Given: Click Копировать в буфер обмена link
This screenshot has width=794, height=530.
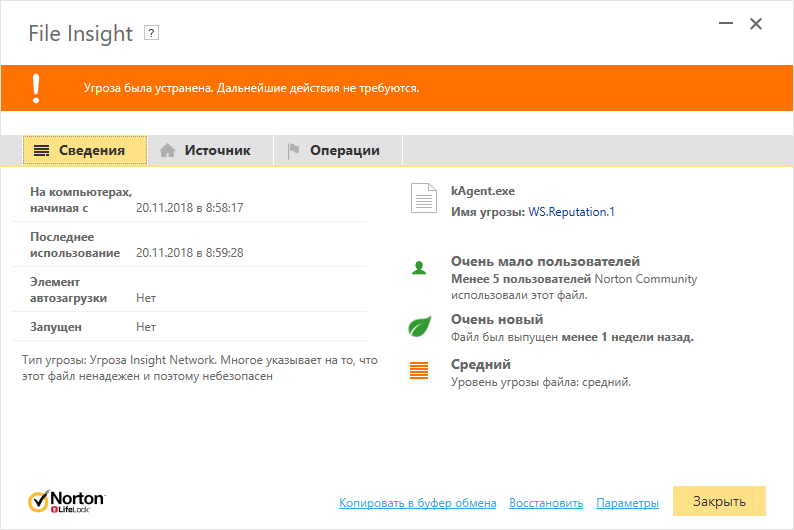Looking at the screenshot, I should 417,503.
